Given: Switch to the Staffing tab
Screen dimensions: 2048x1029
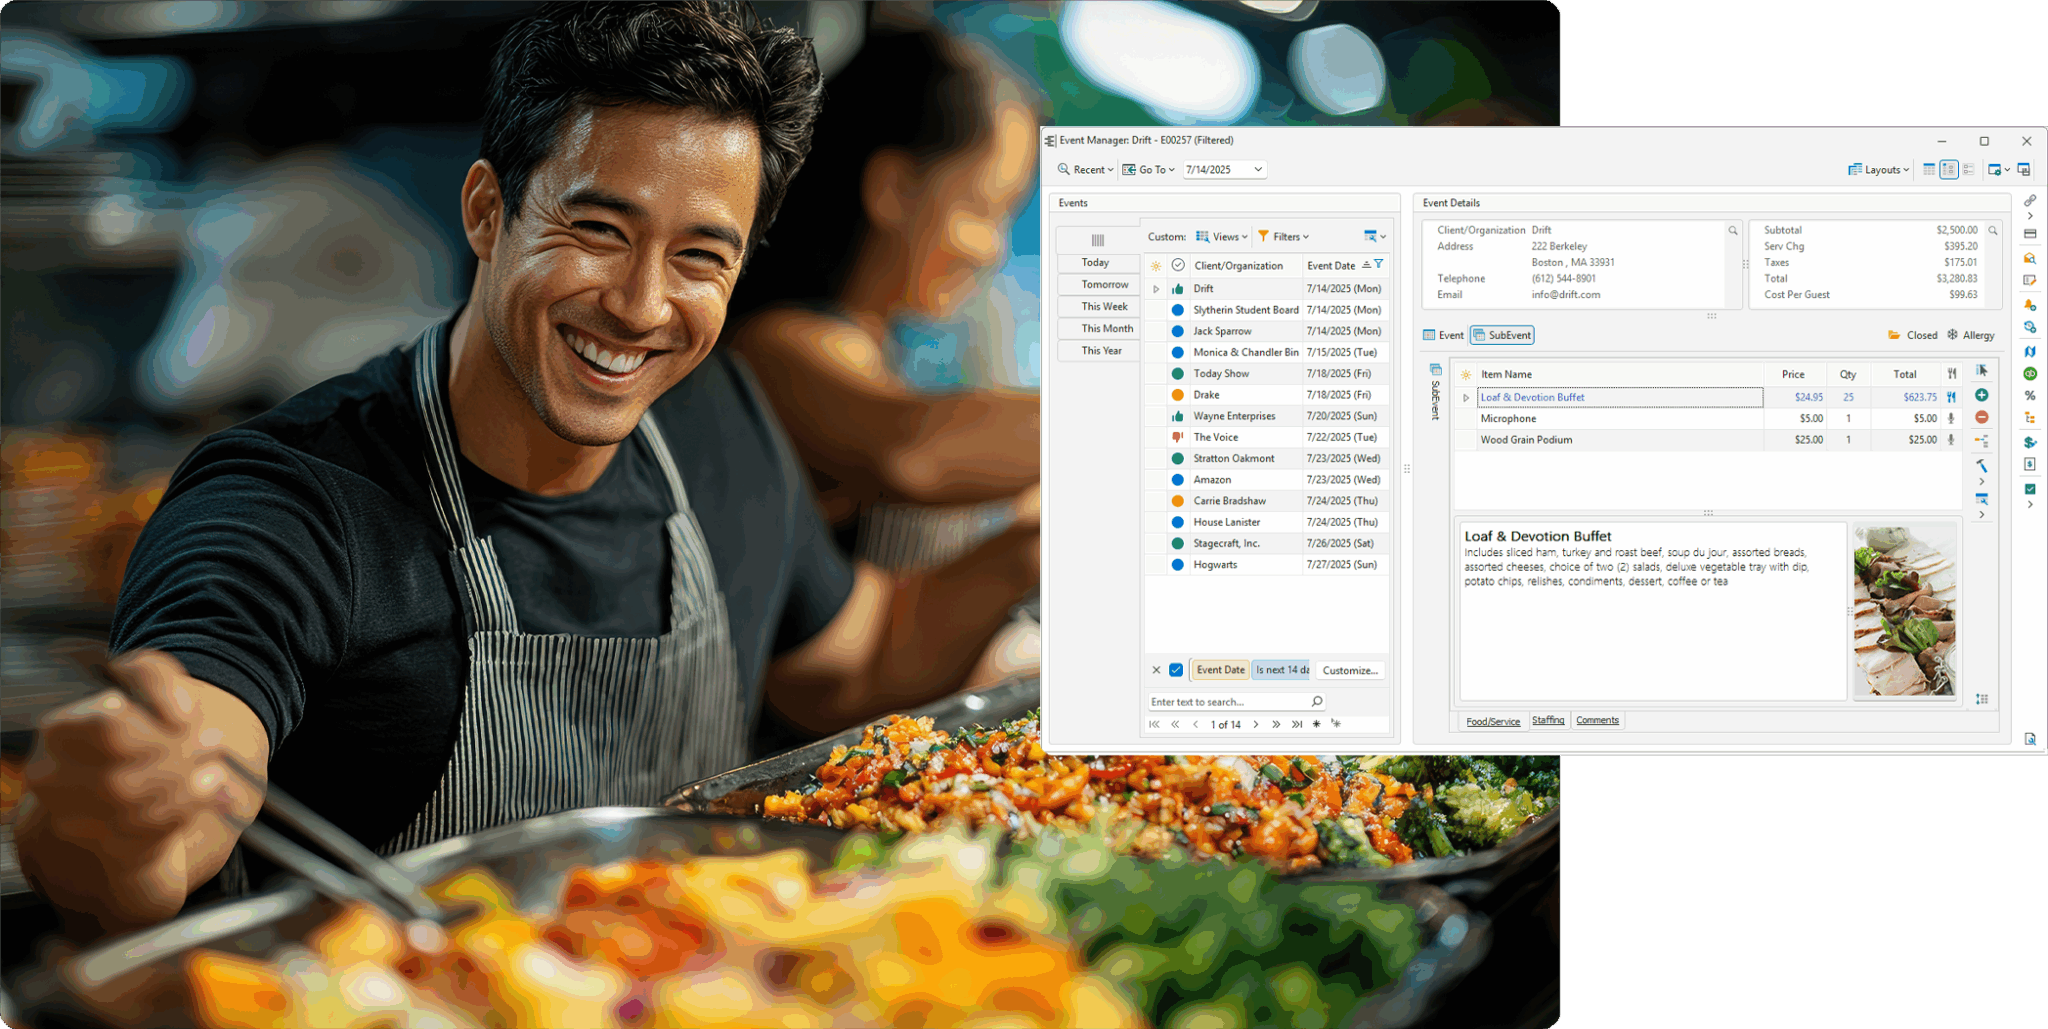Looking at the screenshot, I should pos(1548,720).
